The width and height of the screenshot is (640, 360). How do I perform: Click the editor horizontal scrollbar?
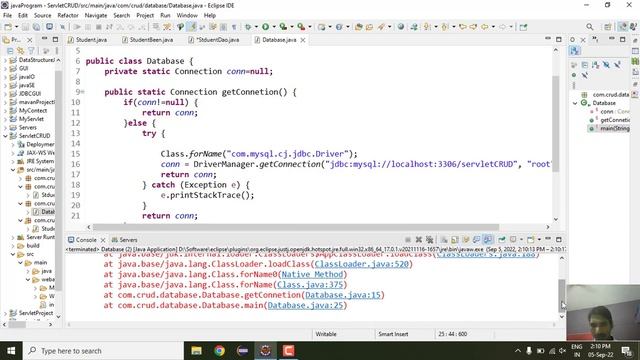296,227
